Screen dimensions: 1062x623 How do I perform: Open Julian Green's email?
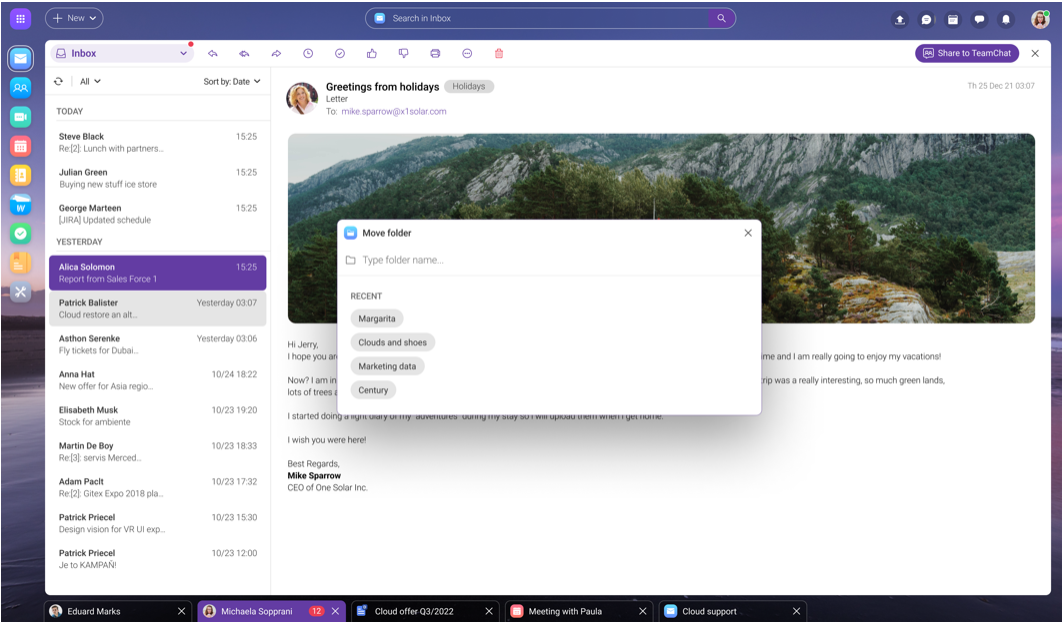[158, 178]
